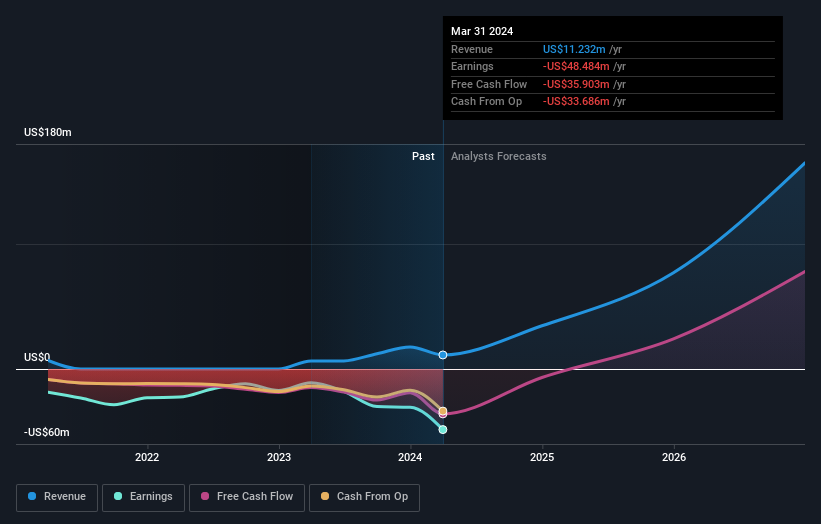Click the orange Cash From Op legend dot
821x524 pixels.
(x=325, y=496)
